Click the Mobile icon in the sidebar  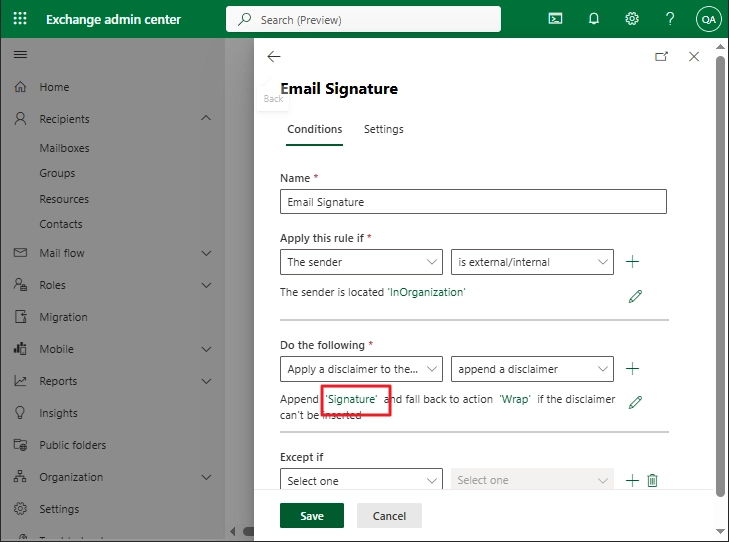pos(20,349)
